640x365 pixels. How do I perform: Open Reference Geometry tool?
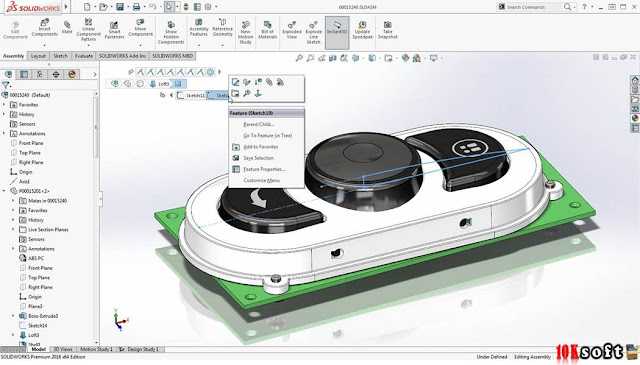click(x=222, y=28)
